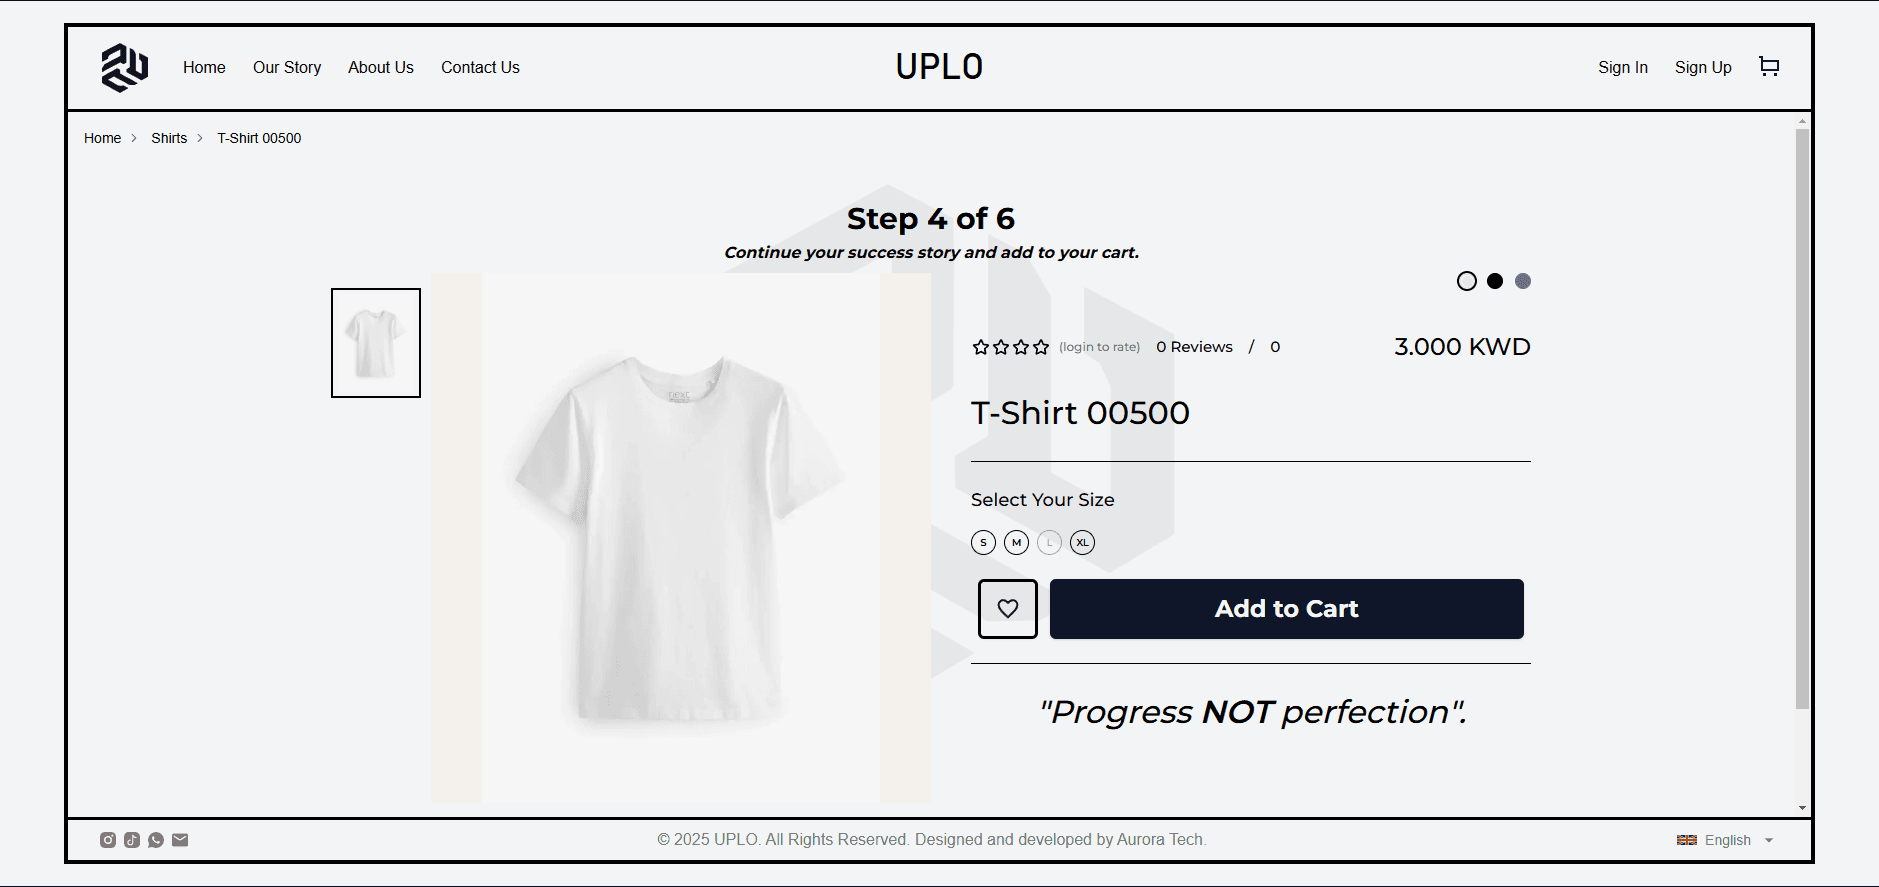Pick the black color swatch
Screen dimensions: 1879x887
point(1494,281)
